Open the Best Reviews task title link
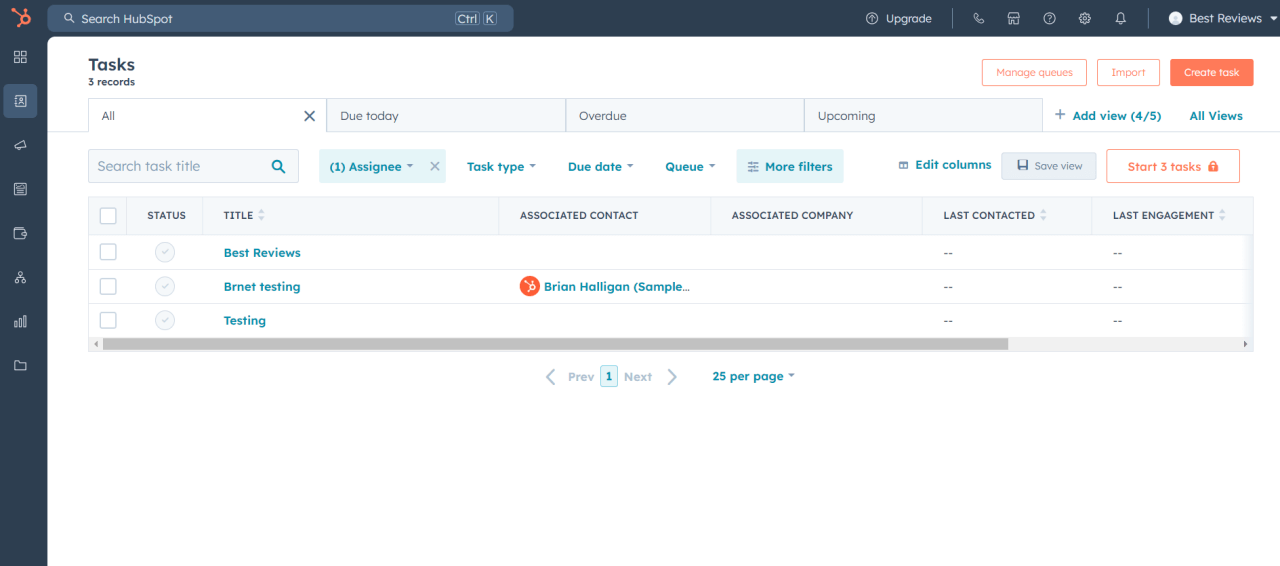The height and width of the screenshot is (566, 1280). coord(262,253)
